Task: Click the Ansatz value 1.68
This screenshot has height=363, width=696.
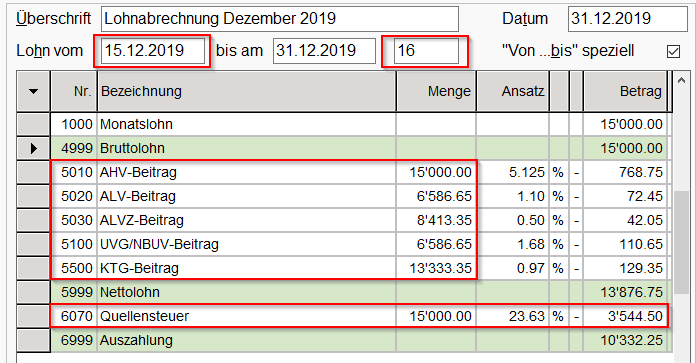Action: click(531, 244)
